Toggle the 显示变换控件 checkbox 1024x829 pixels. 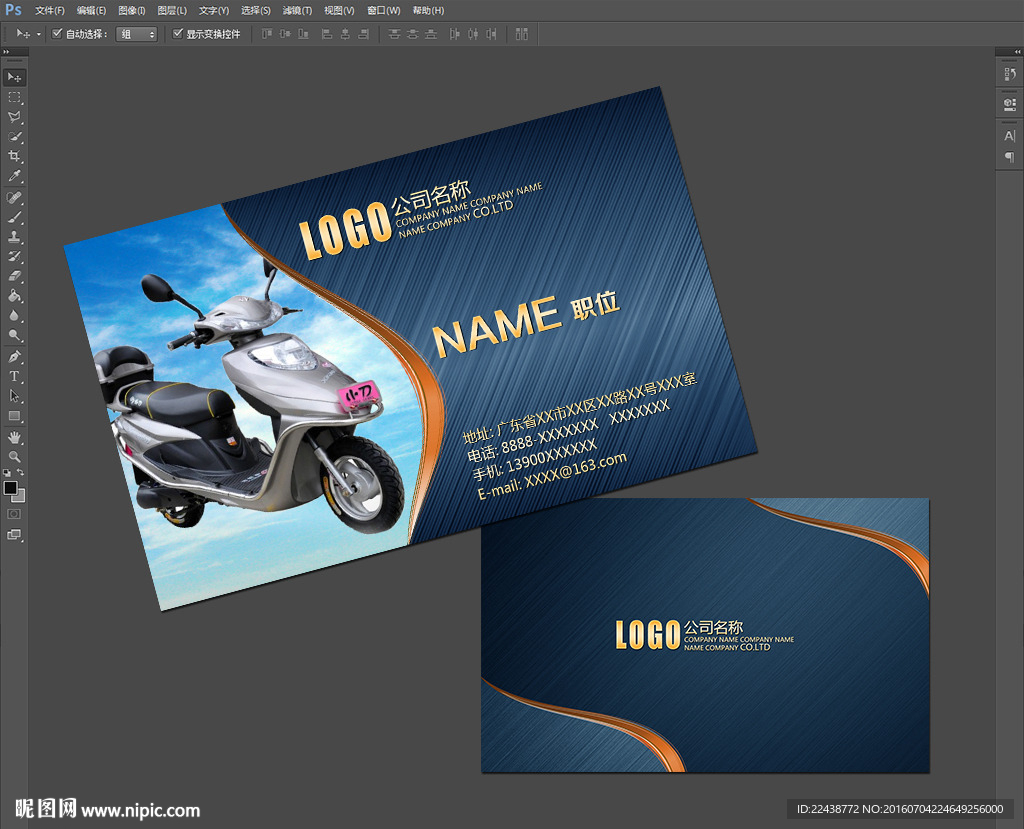[x=178, y=34]
